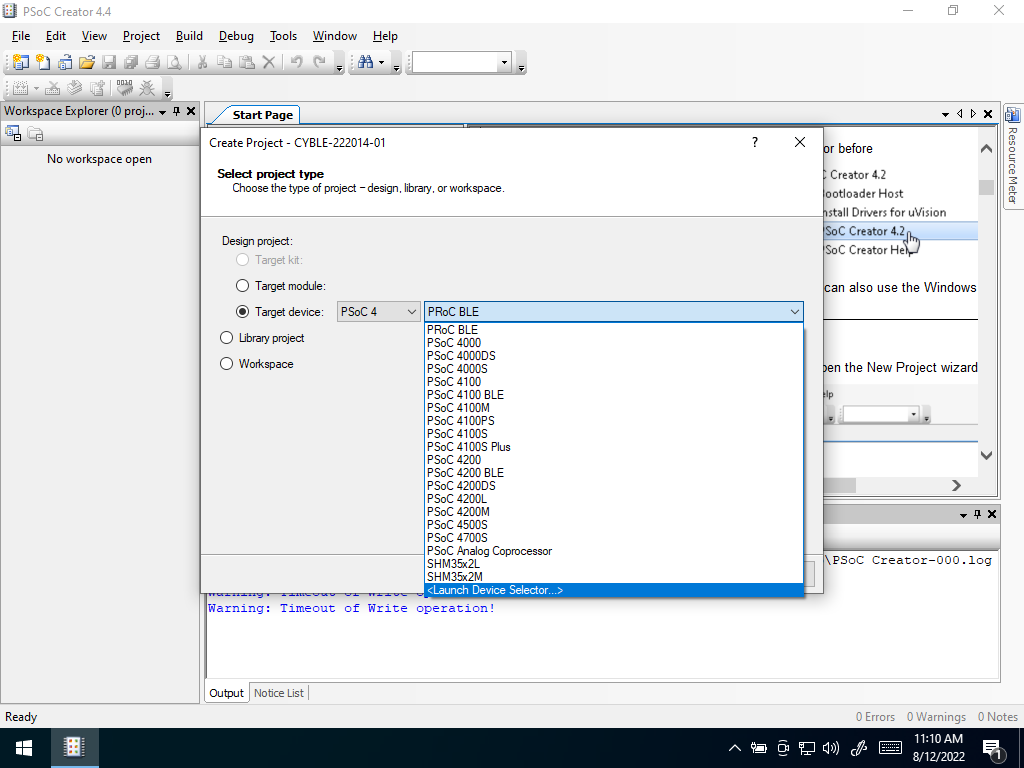Select PSoC Analog Coprocessor from list
The image size is (1024, 768).
click(x=613, y=551)
